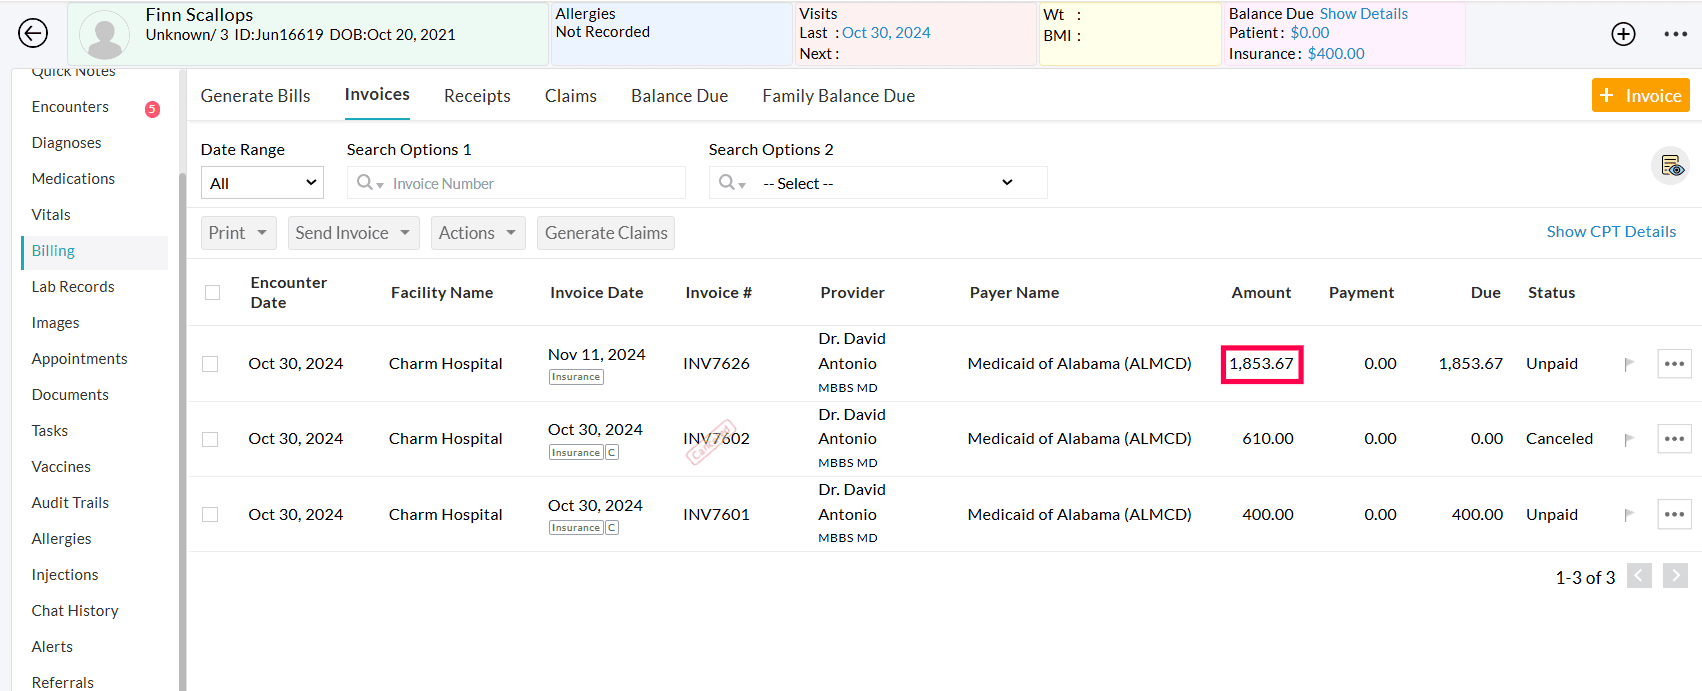Check the box for invoice INV7601
Viewport: 1702px width, 691px height.
pos(210,514)
